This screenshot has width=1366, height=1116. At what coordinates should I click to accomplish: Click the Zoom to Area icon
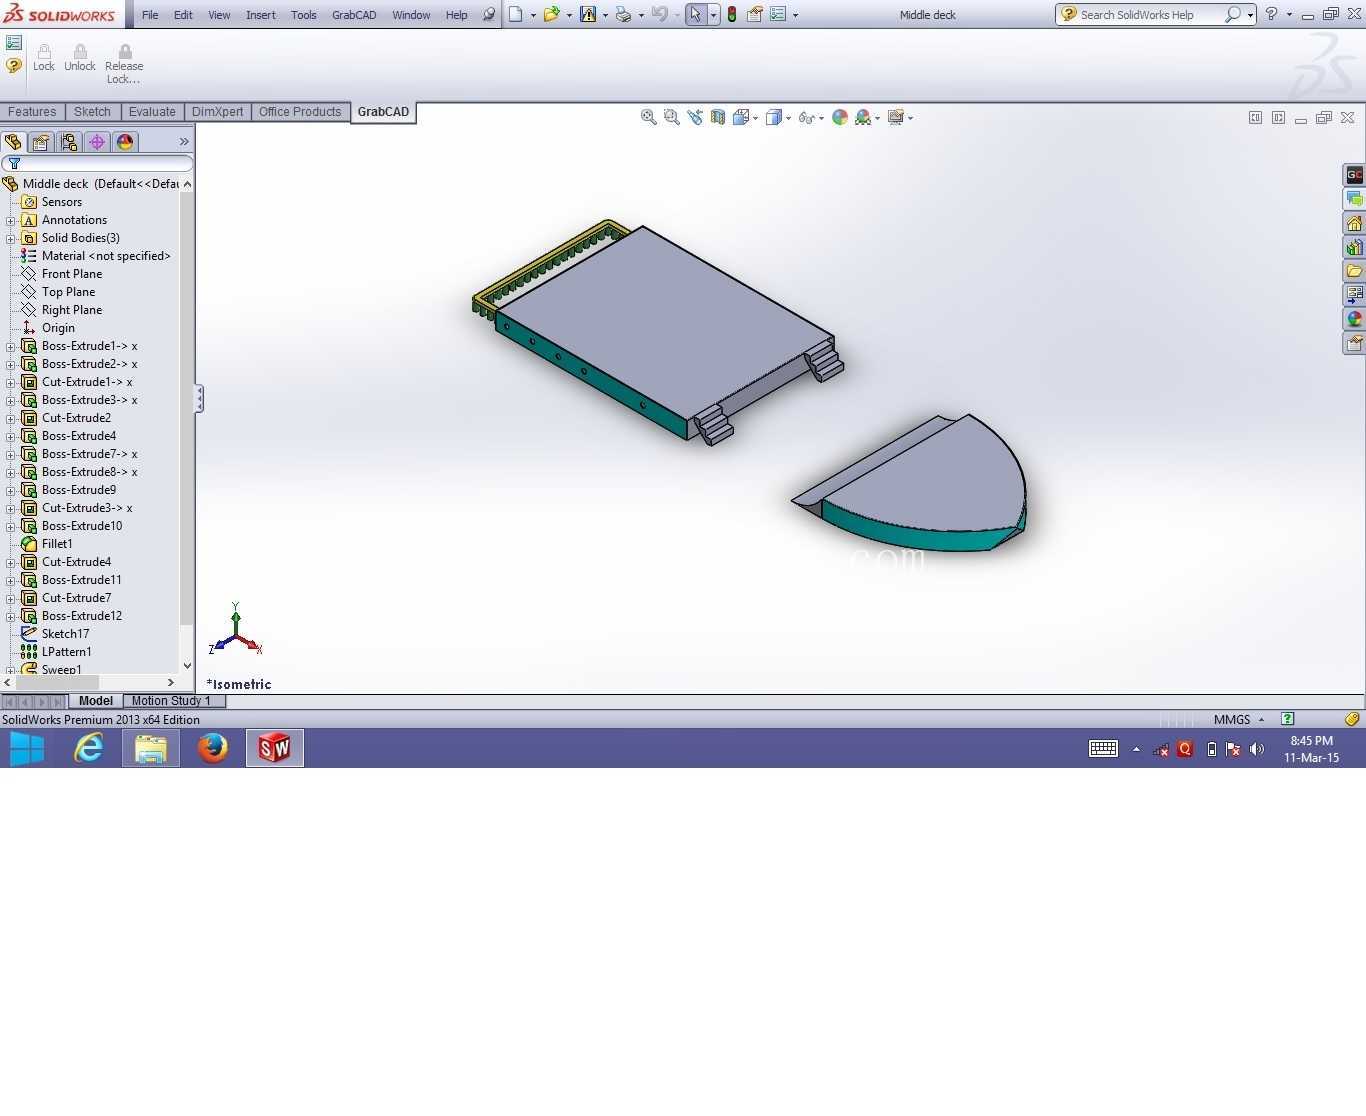(672, 117)
